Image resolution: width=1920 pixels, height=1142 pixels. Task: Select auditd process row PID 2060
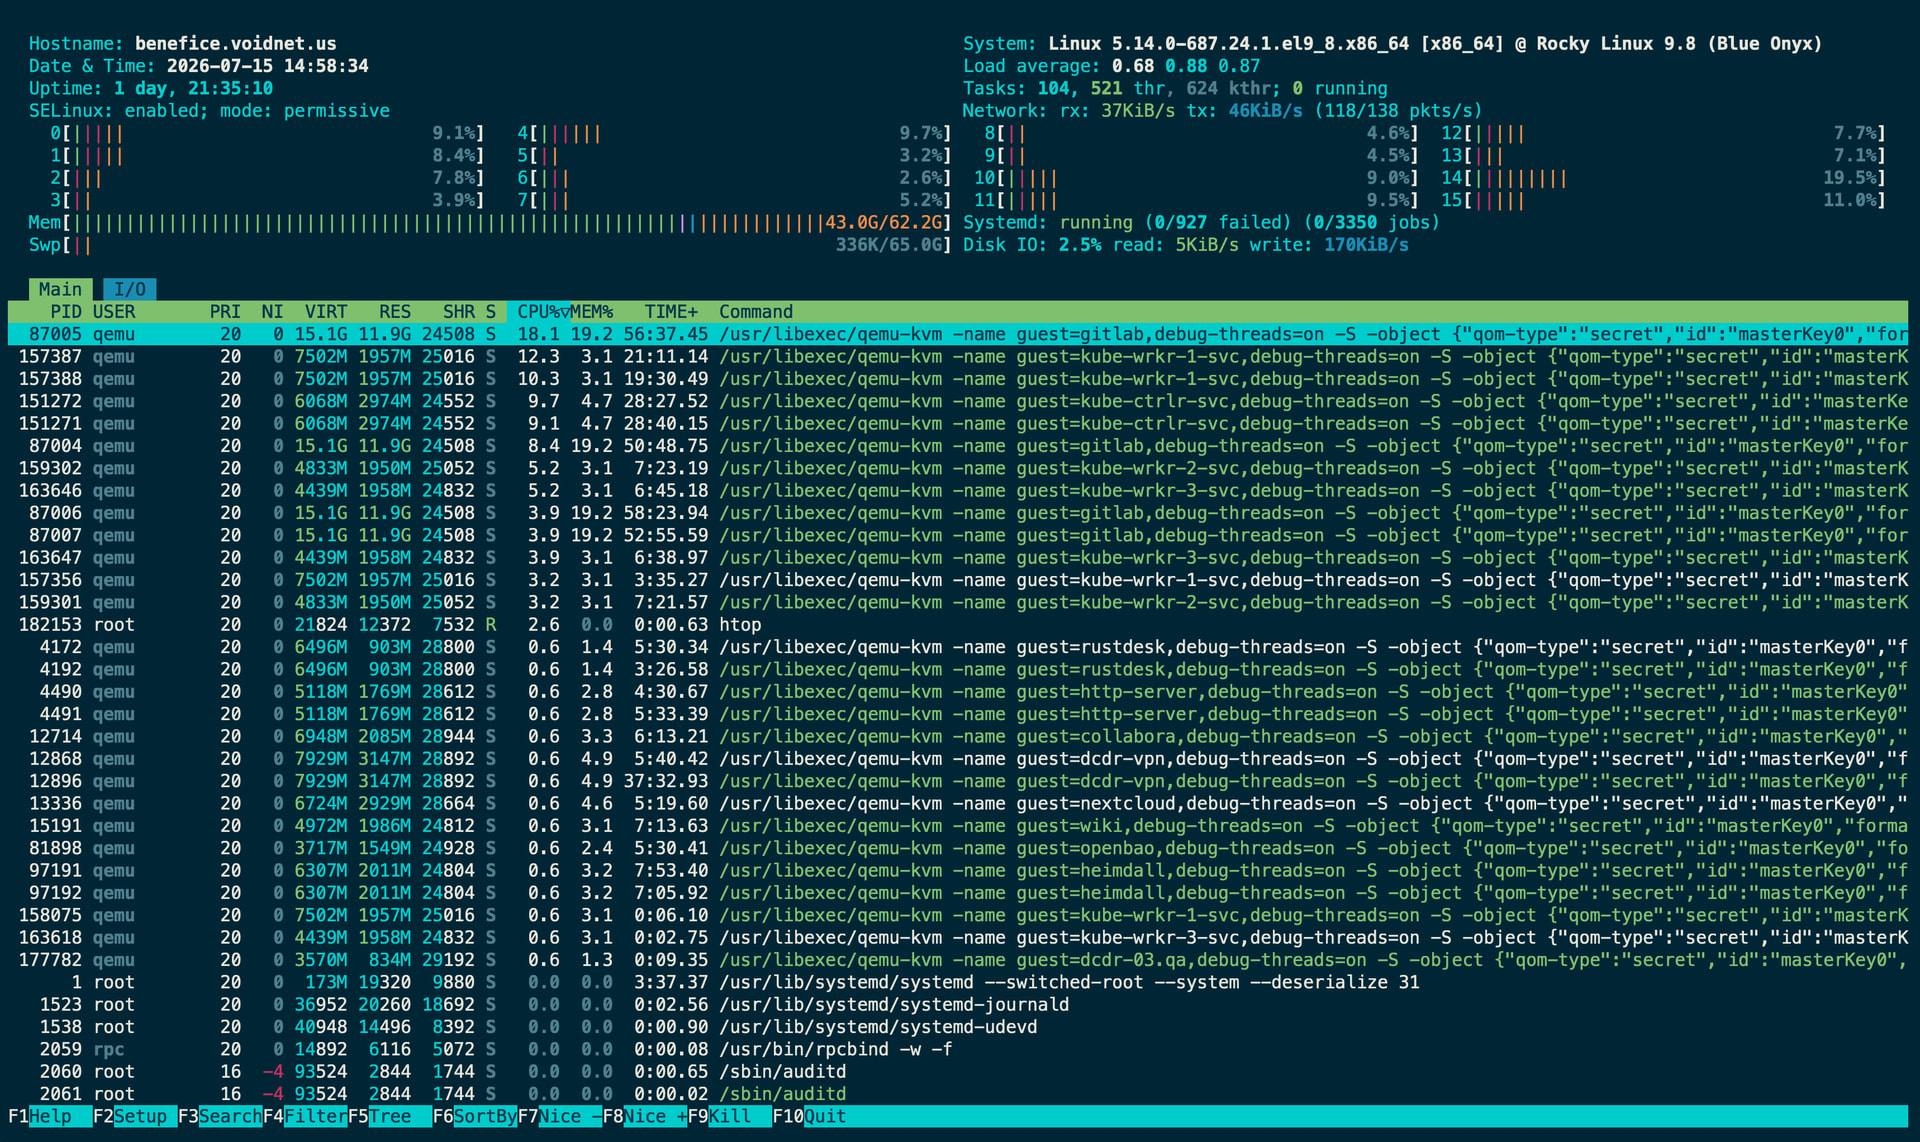coord(958,1071)
